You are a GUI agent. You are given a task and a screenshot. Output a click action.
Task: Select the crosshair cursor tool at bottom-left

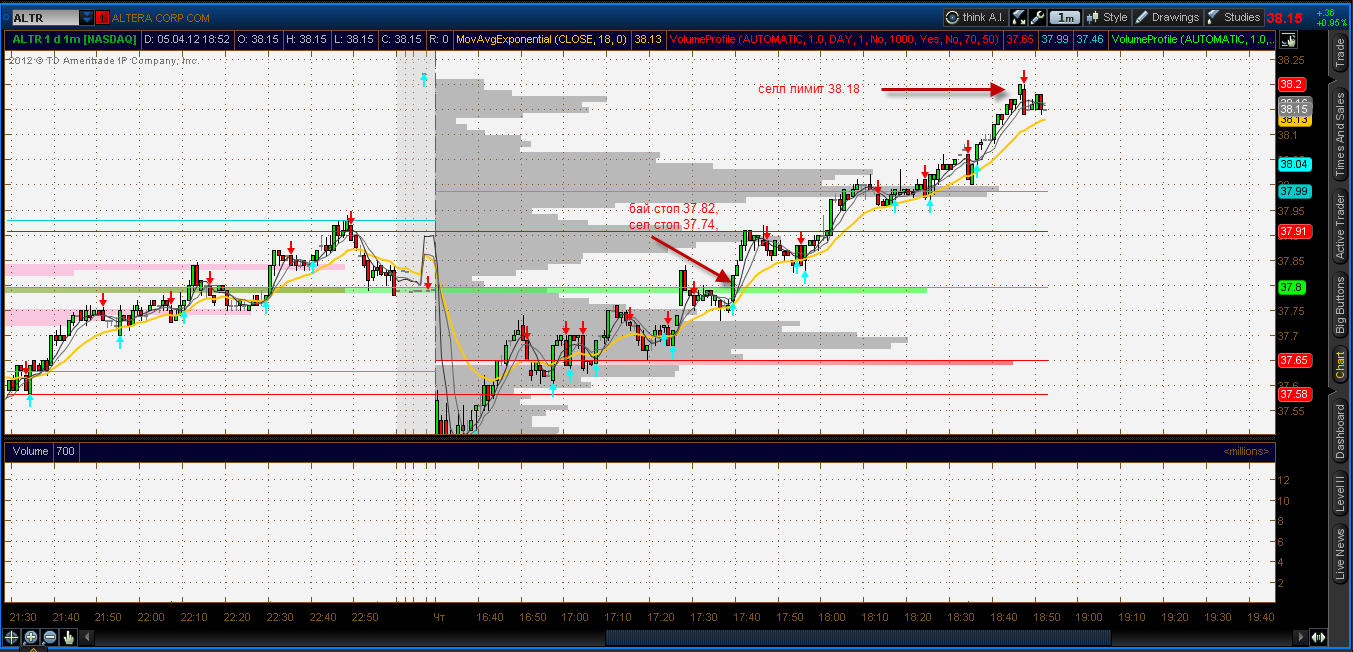[12, 637]
